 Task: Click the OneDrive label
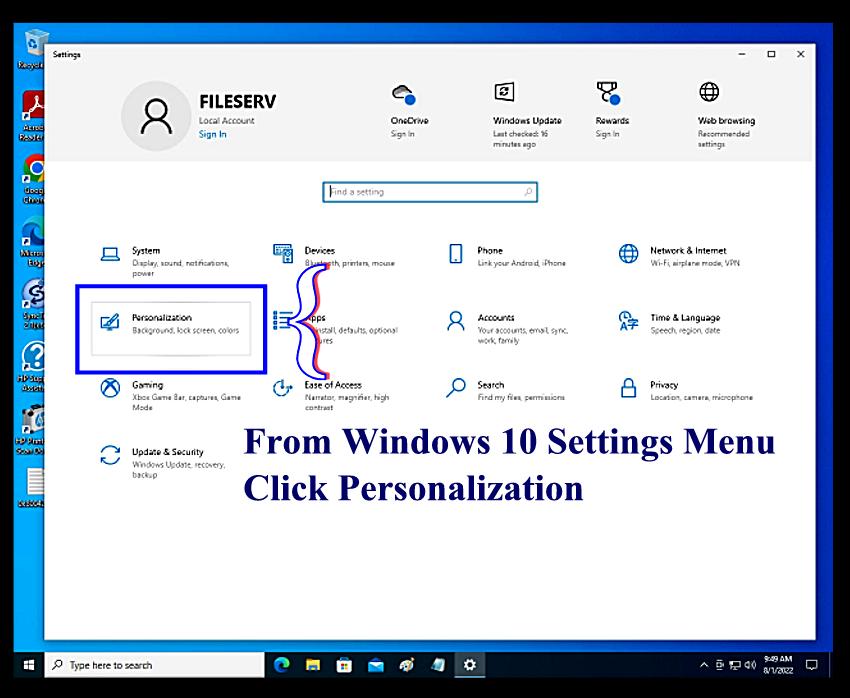pos(409,120)
